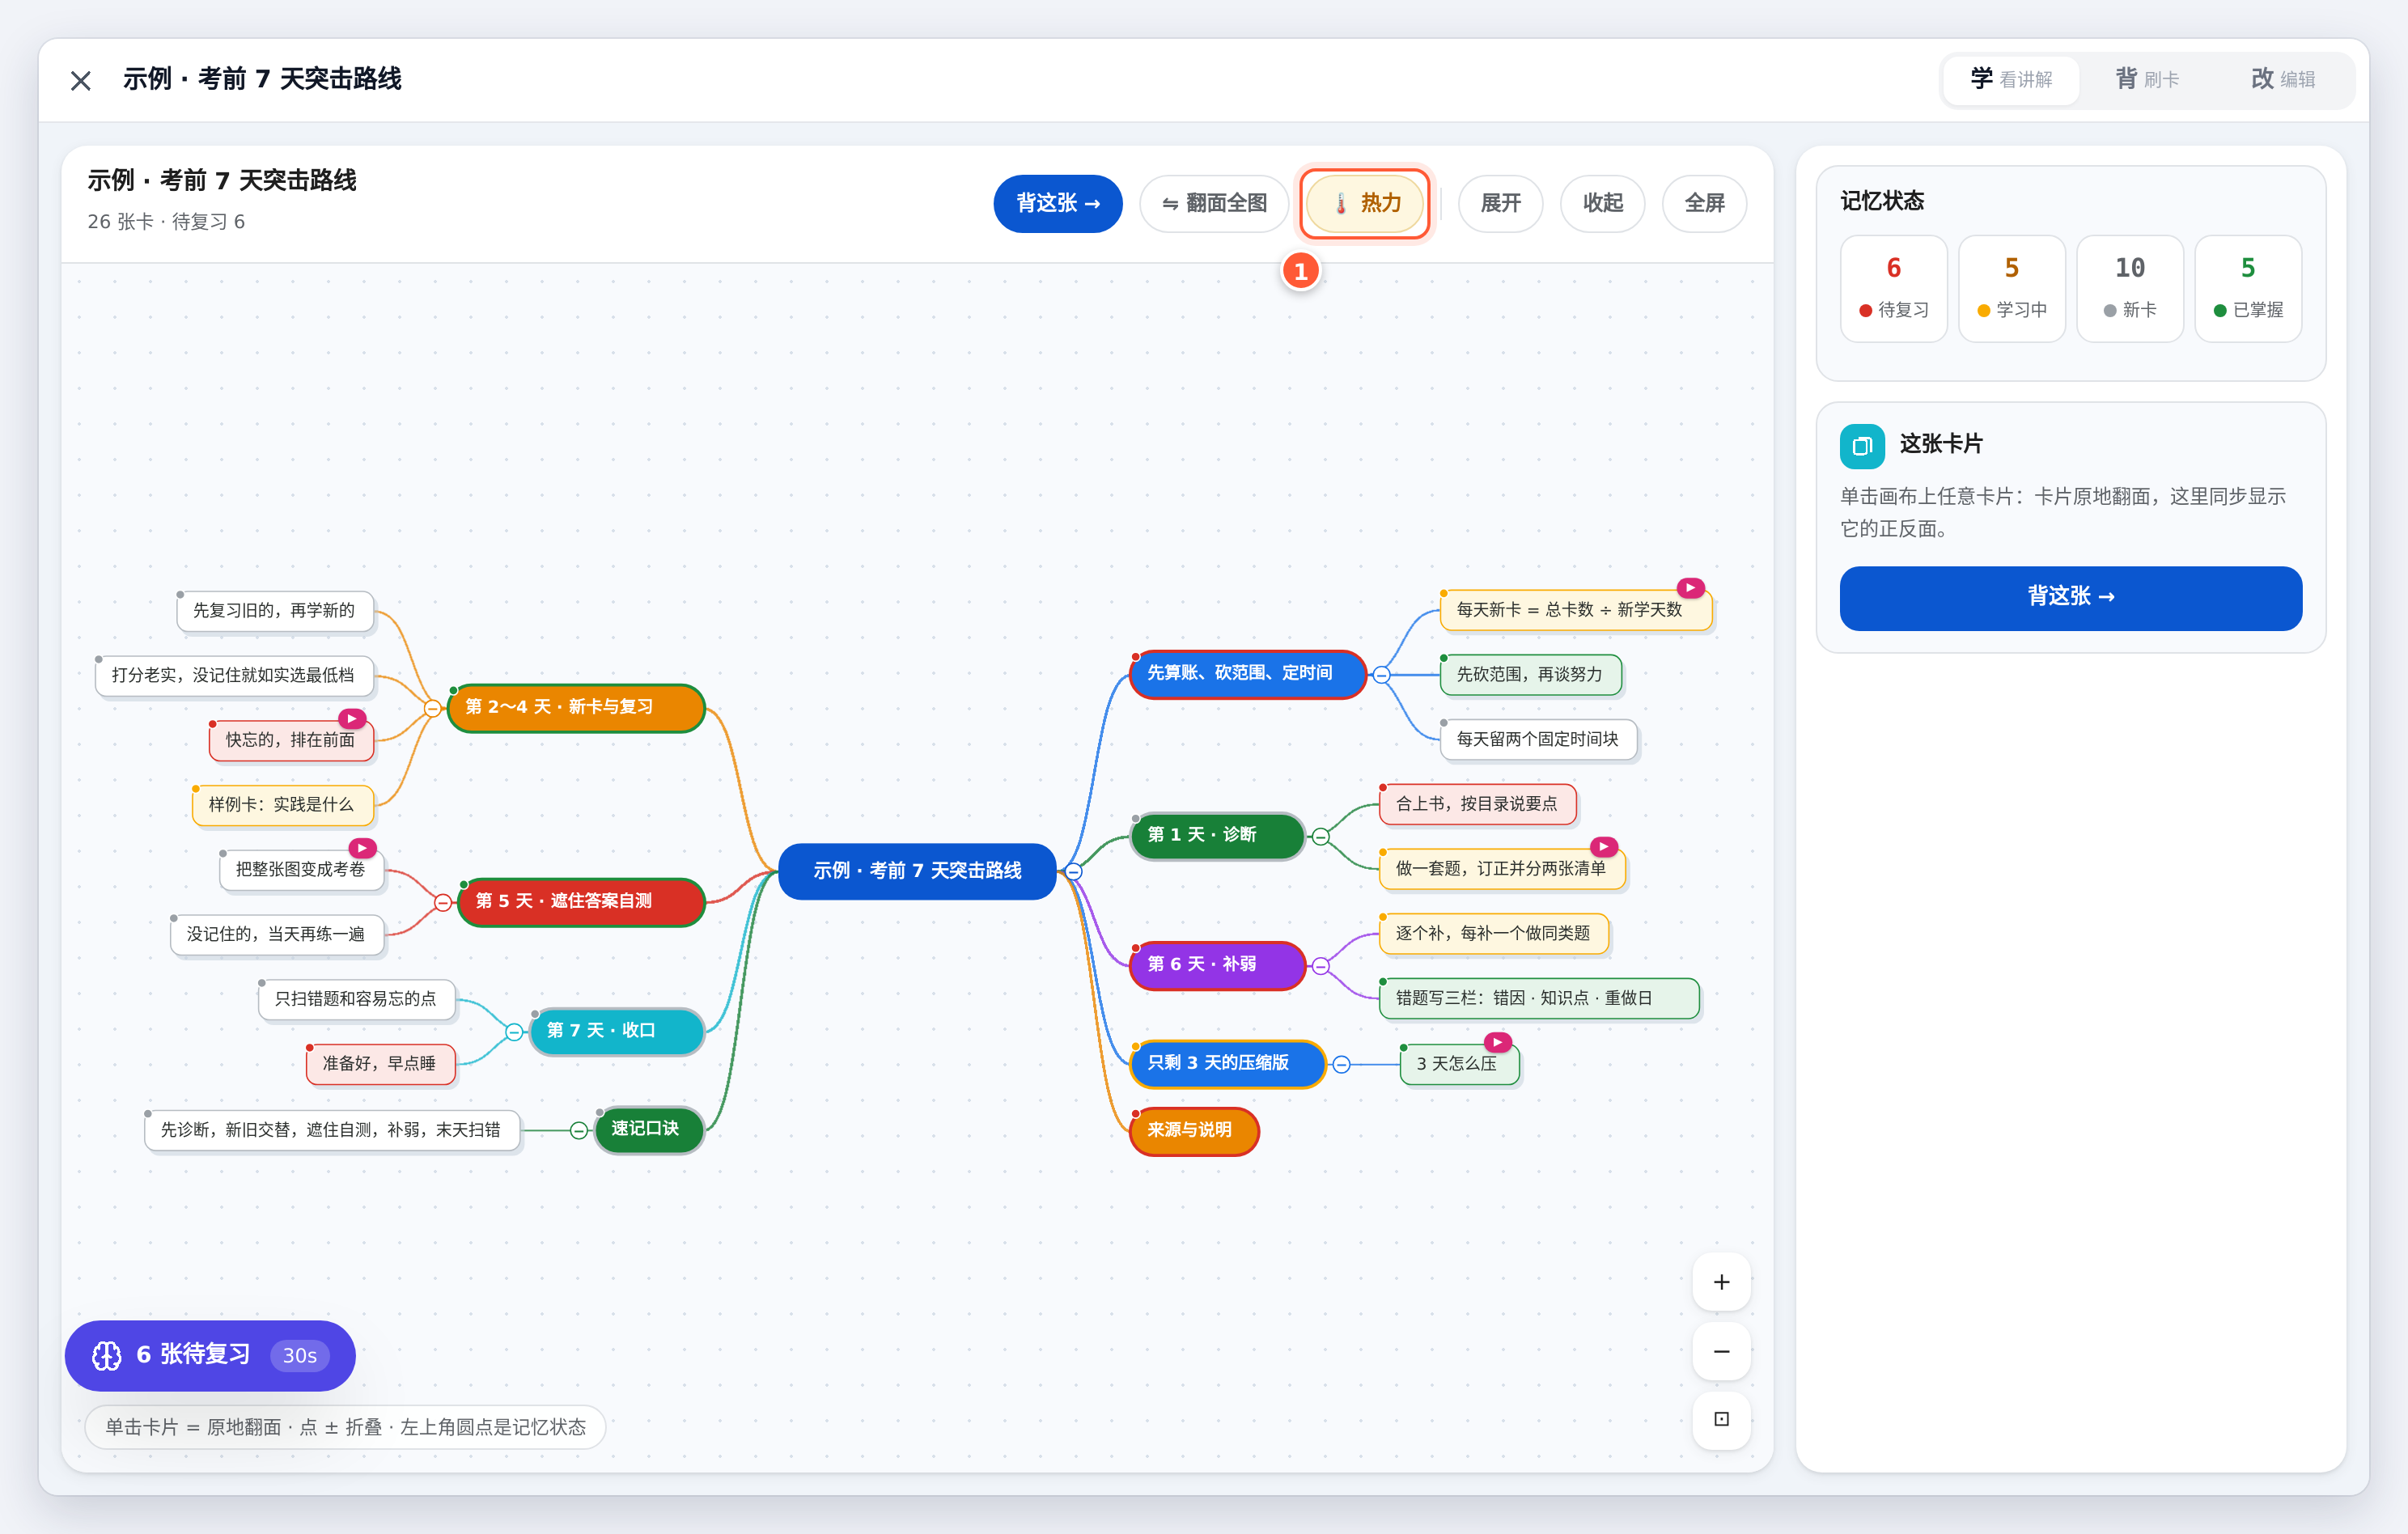The height and width of the screenshot is (1534, 2408).
Task: Toggle 翻面全图 flip-all button
Action: pyautogui.click(x=1214, y=203)
